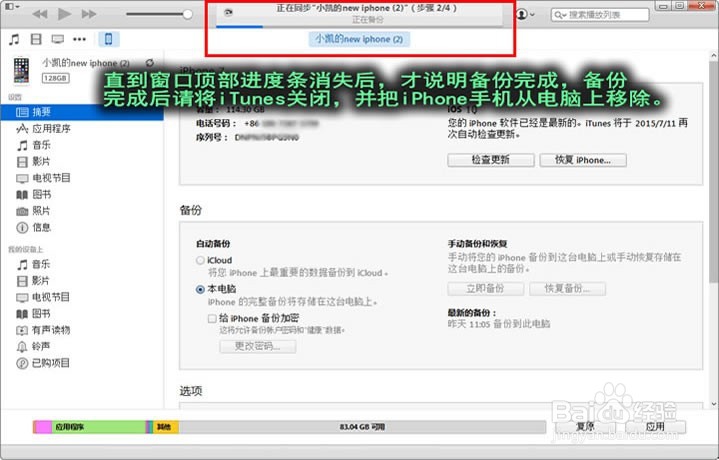Open the TV shows icon in toolbar
719x460 pixels.
pyautogui.click(x=58, y=39)
